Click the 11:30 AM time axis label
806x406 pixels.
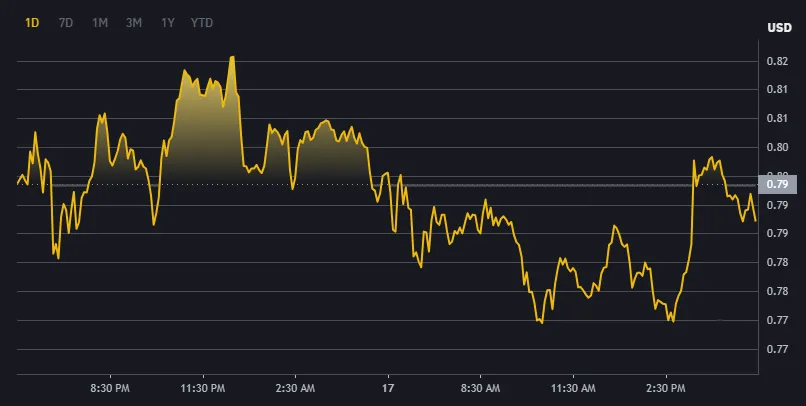coord(574,388)
